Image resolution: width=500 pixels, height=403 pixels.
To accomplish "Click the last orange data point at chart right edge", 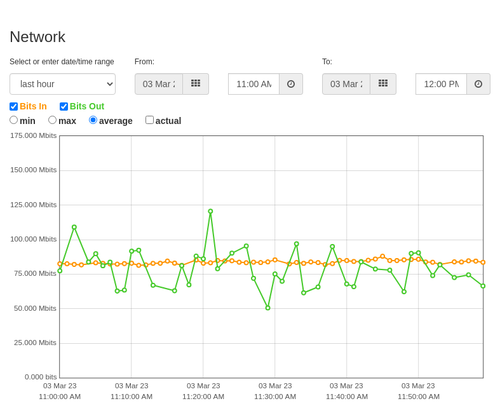I will pyautogui.click(x=483, y=262).
